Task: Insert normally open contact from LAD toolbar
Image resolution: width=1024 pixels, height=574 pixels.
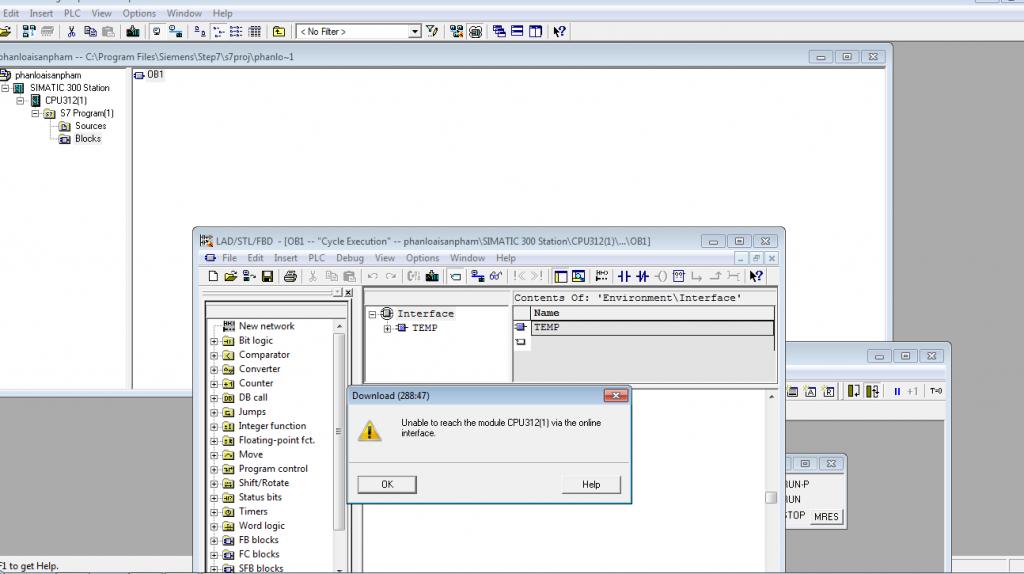Action: tap(624, 276)
